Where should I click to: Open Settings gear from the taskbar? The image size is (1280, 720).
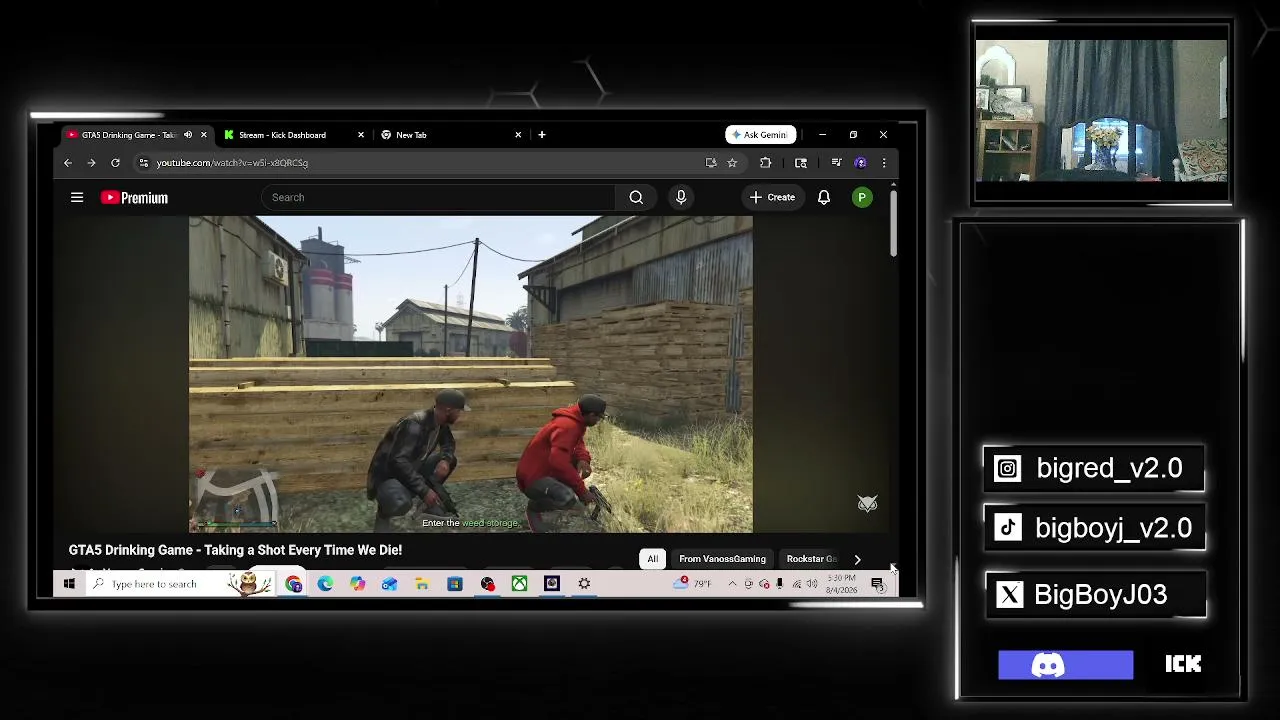584,584
